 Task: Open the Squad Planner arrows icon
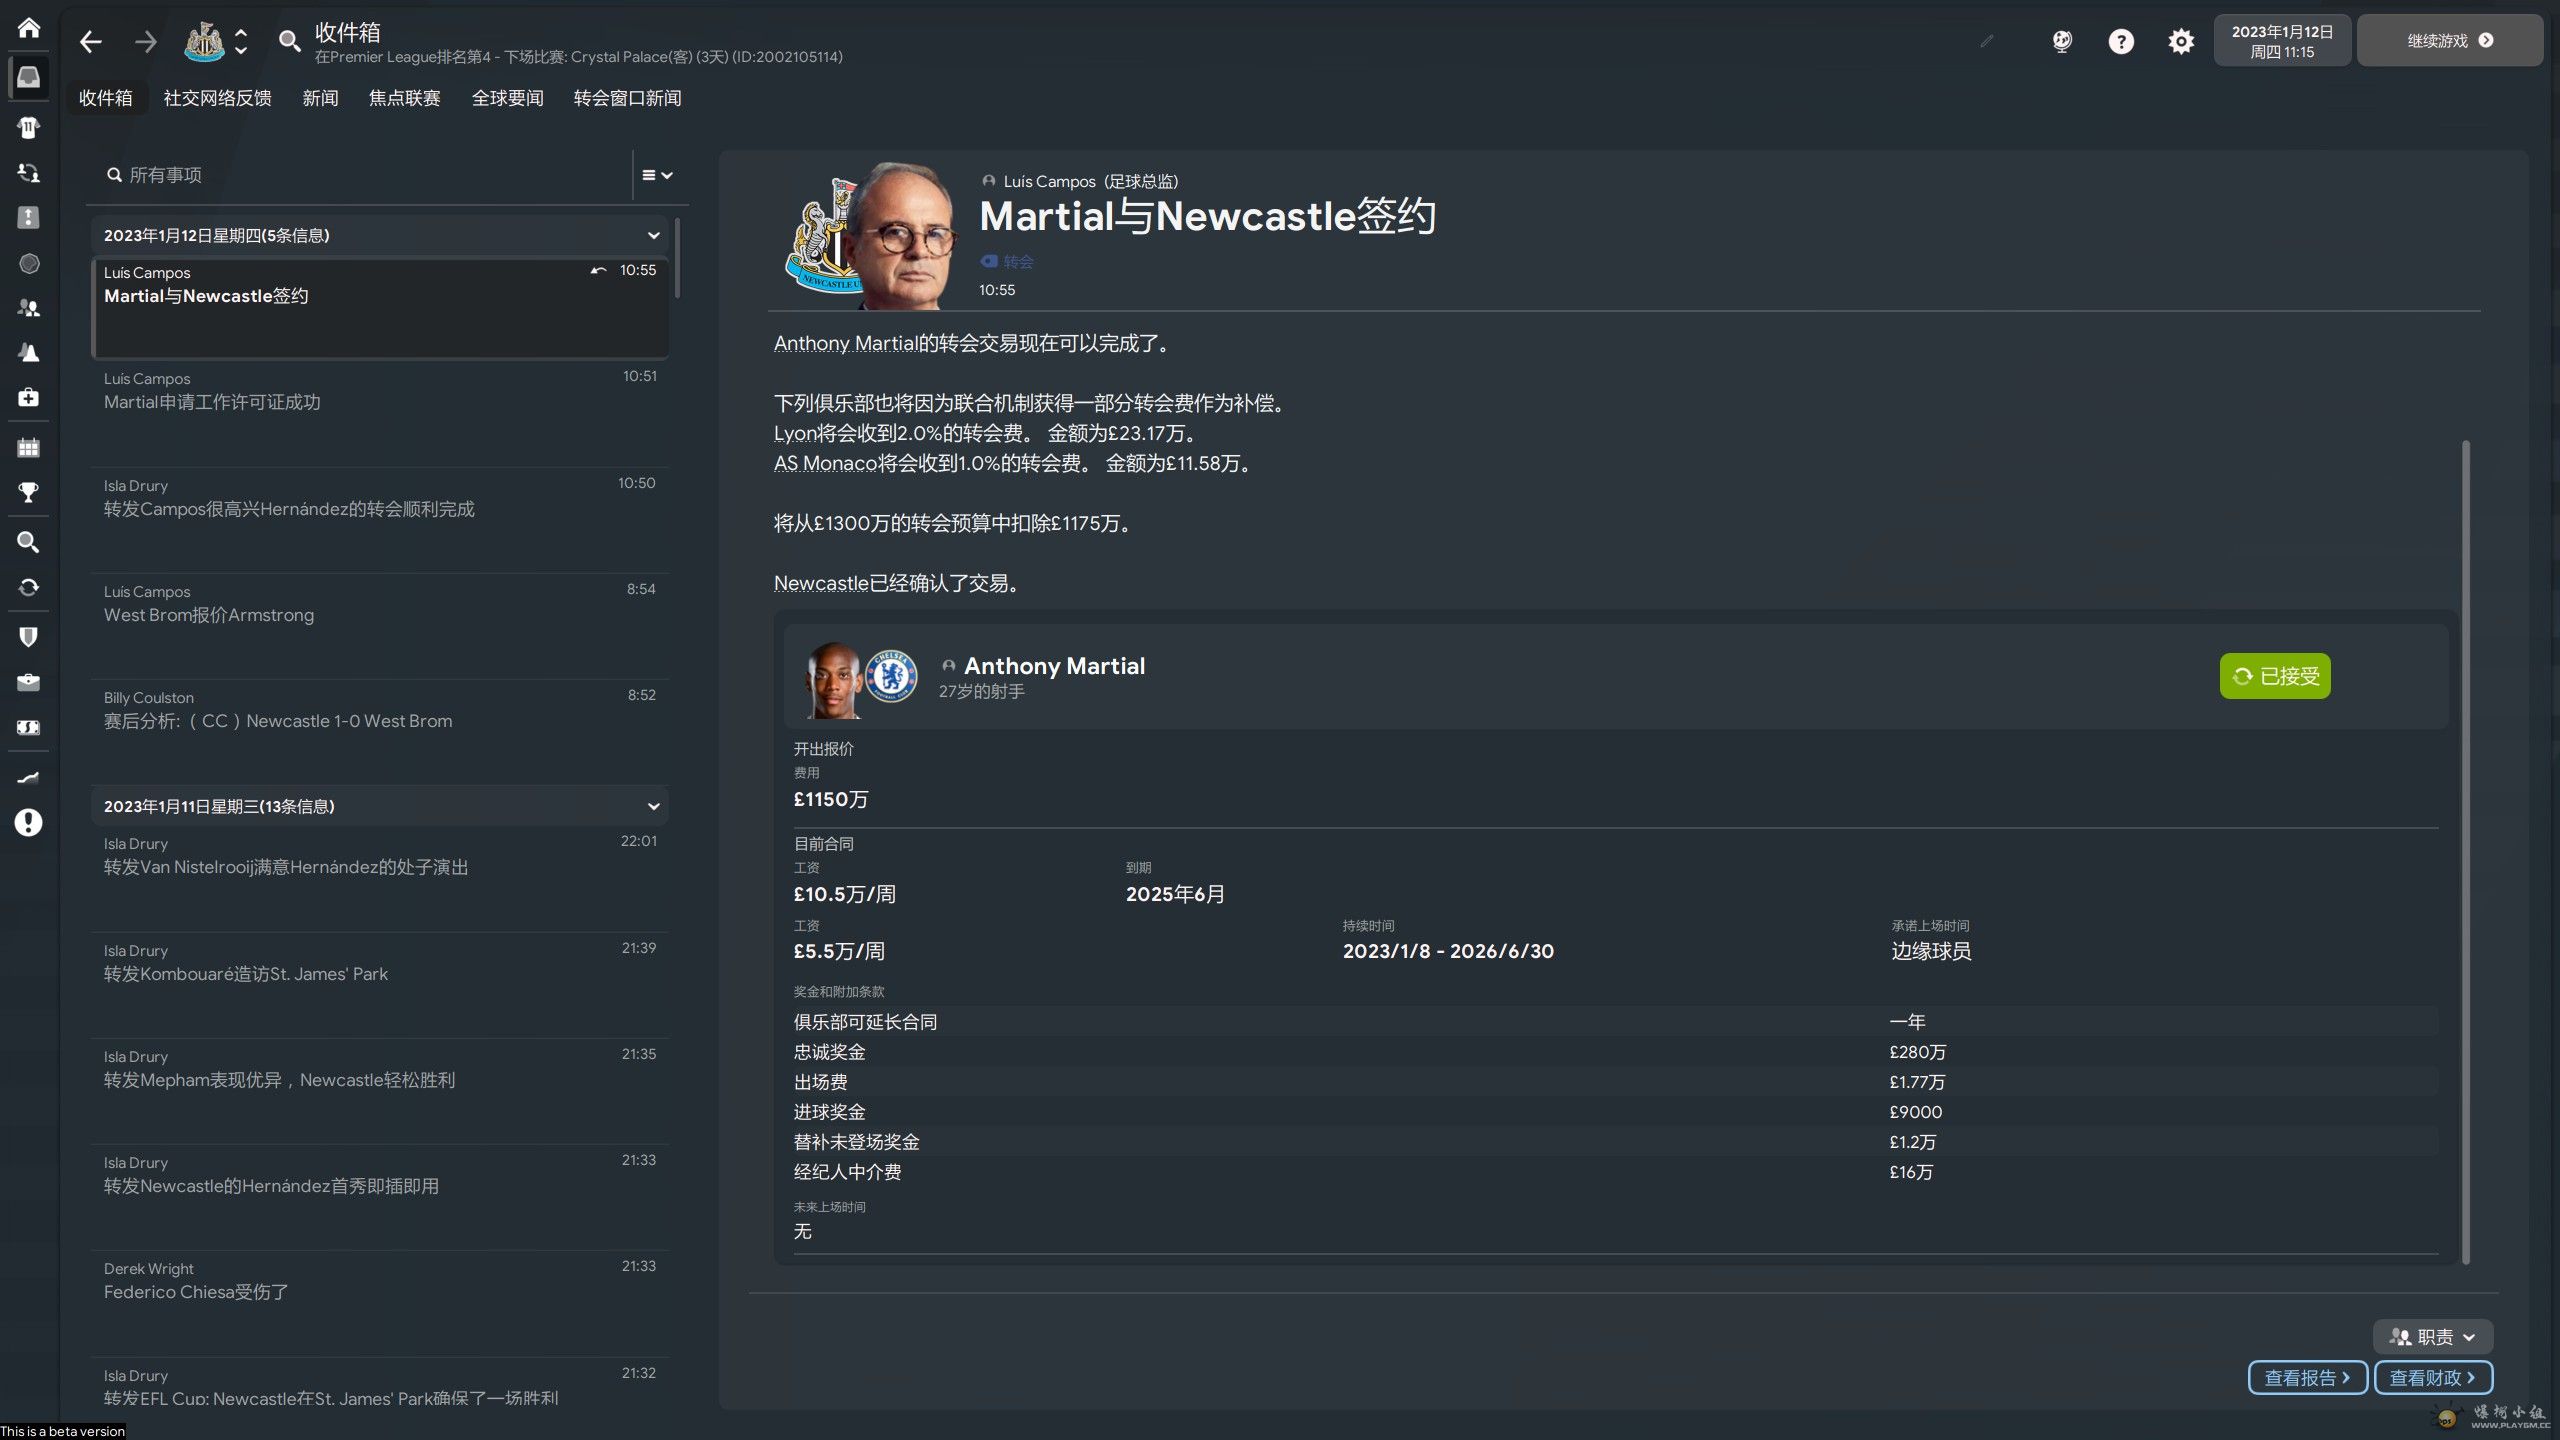[28, 172]
